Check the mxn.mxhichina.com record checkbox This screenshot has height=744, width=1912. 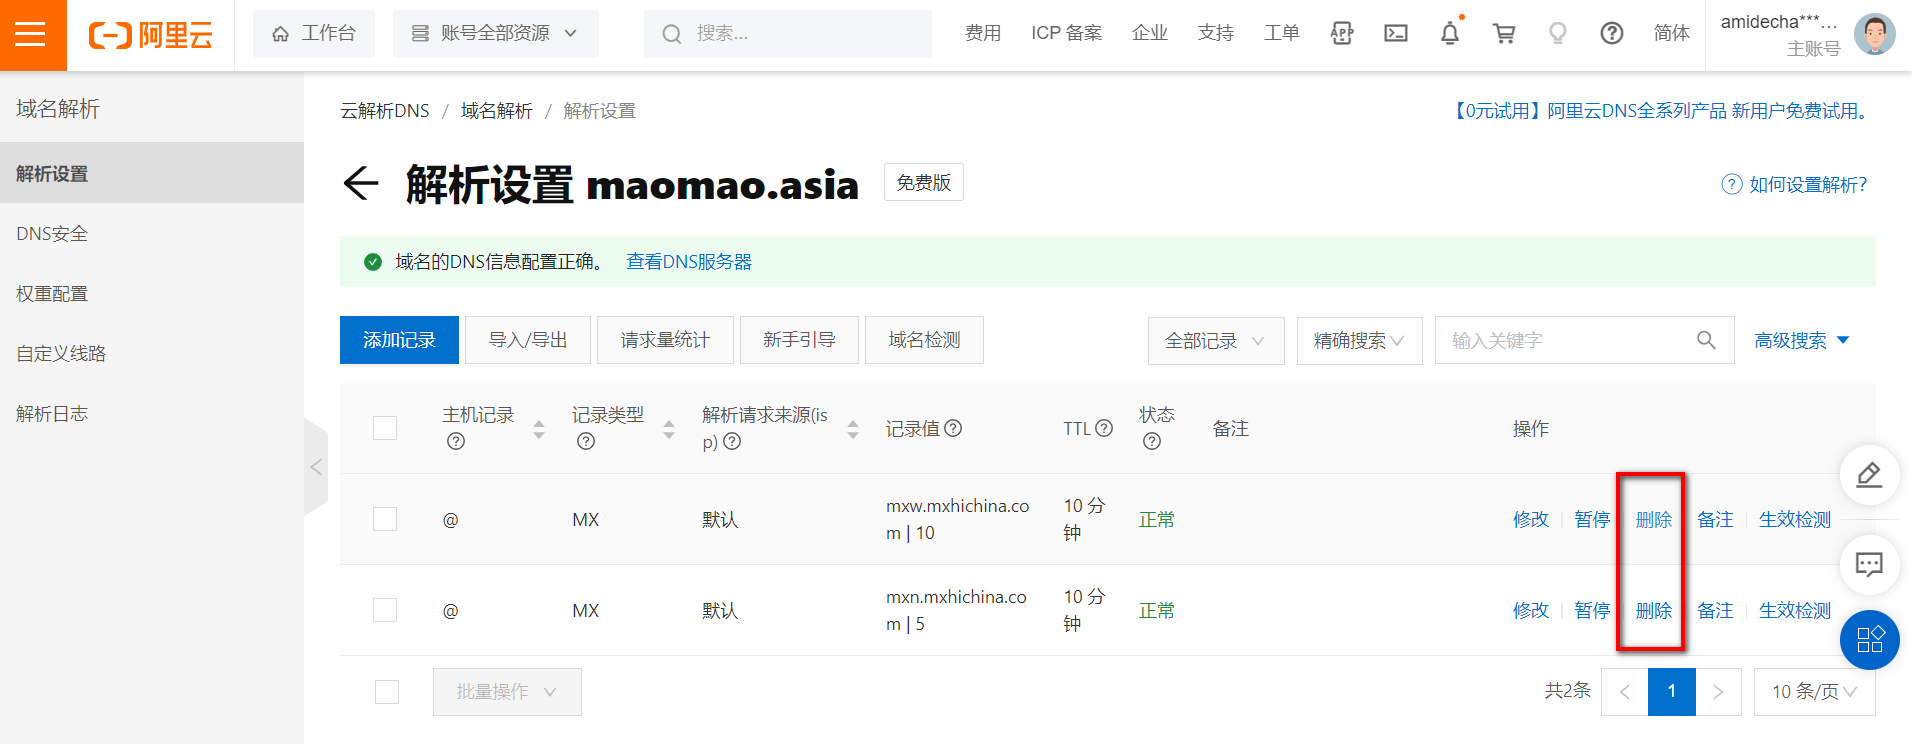[385, 610]
